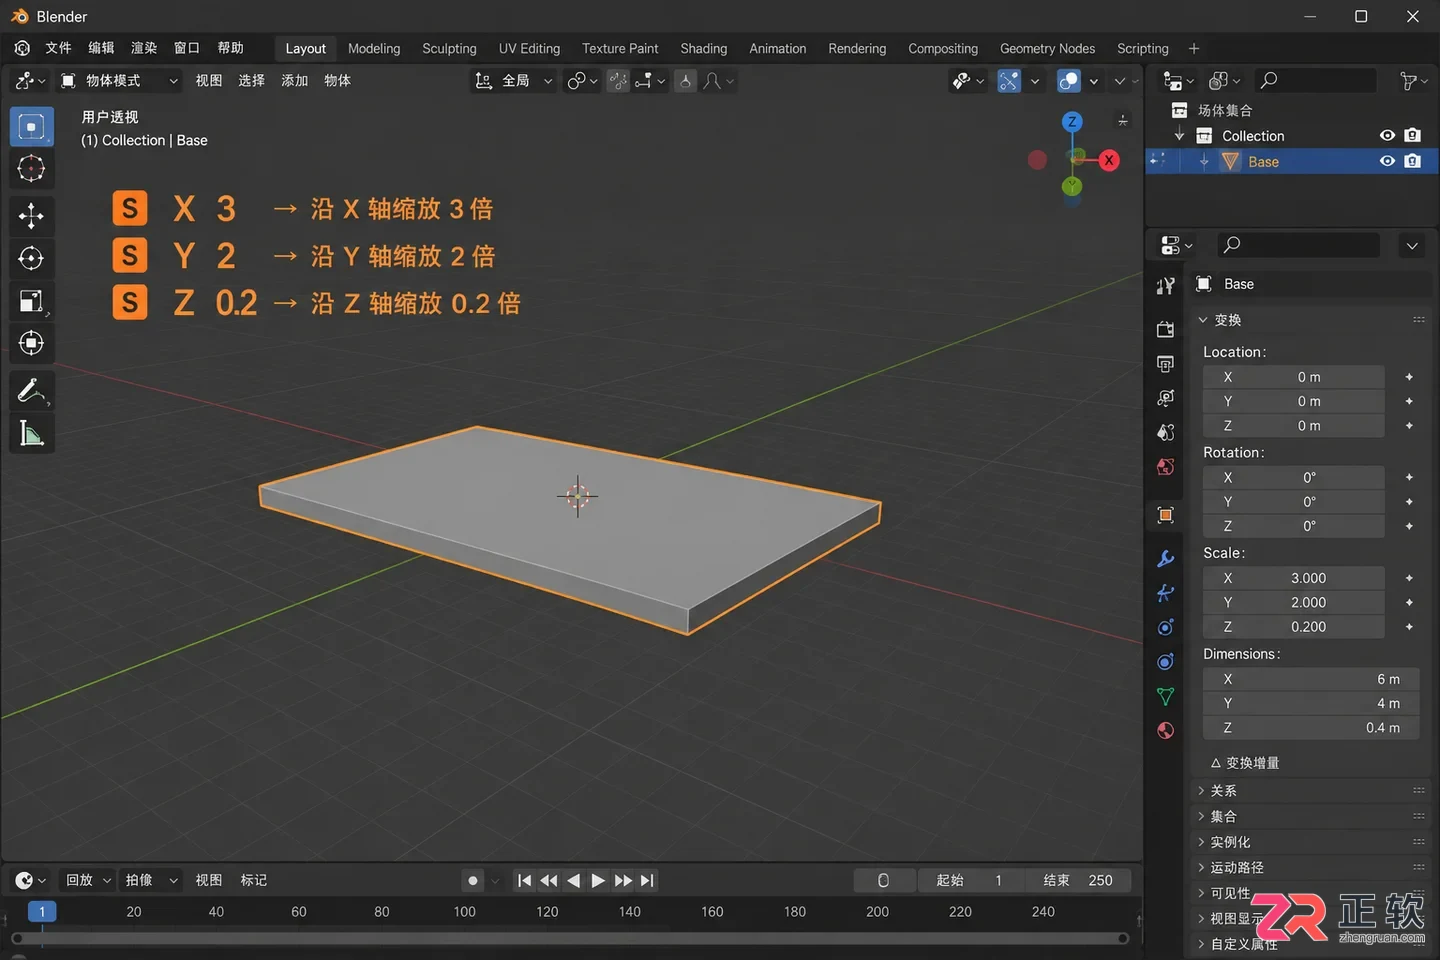
Task: Open the Material properties tab
Action: (1165, 730)
